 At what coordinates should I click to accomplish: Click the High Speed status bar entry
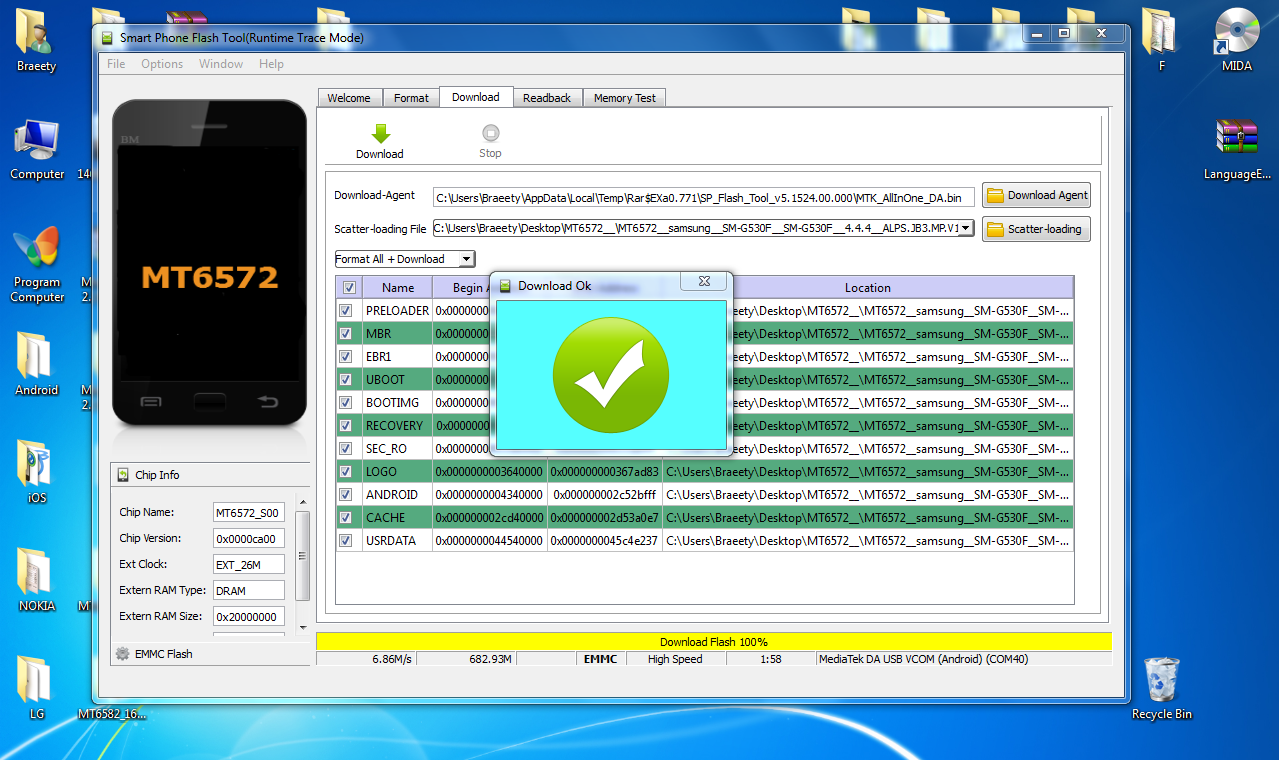point(675,659)
